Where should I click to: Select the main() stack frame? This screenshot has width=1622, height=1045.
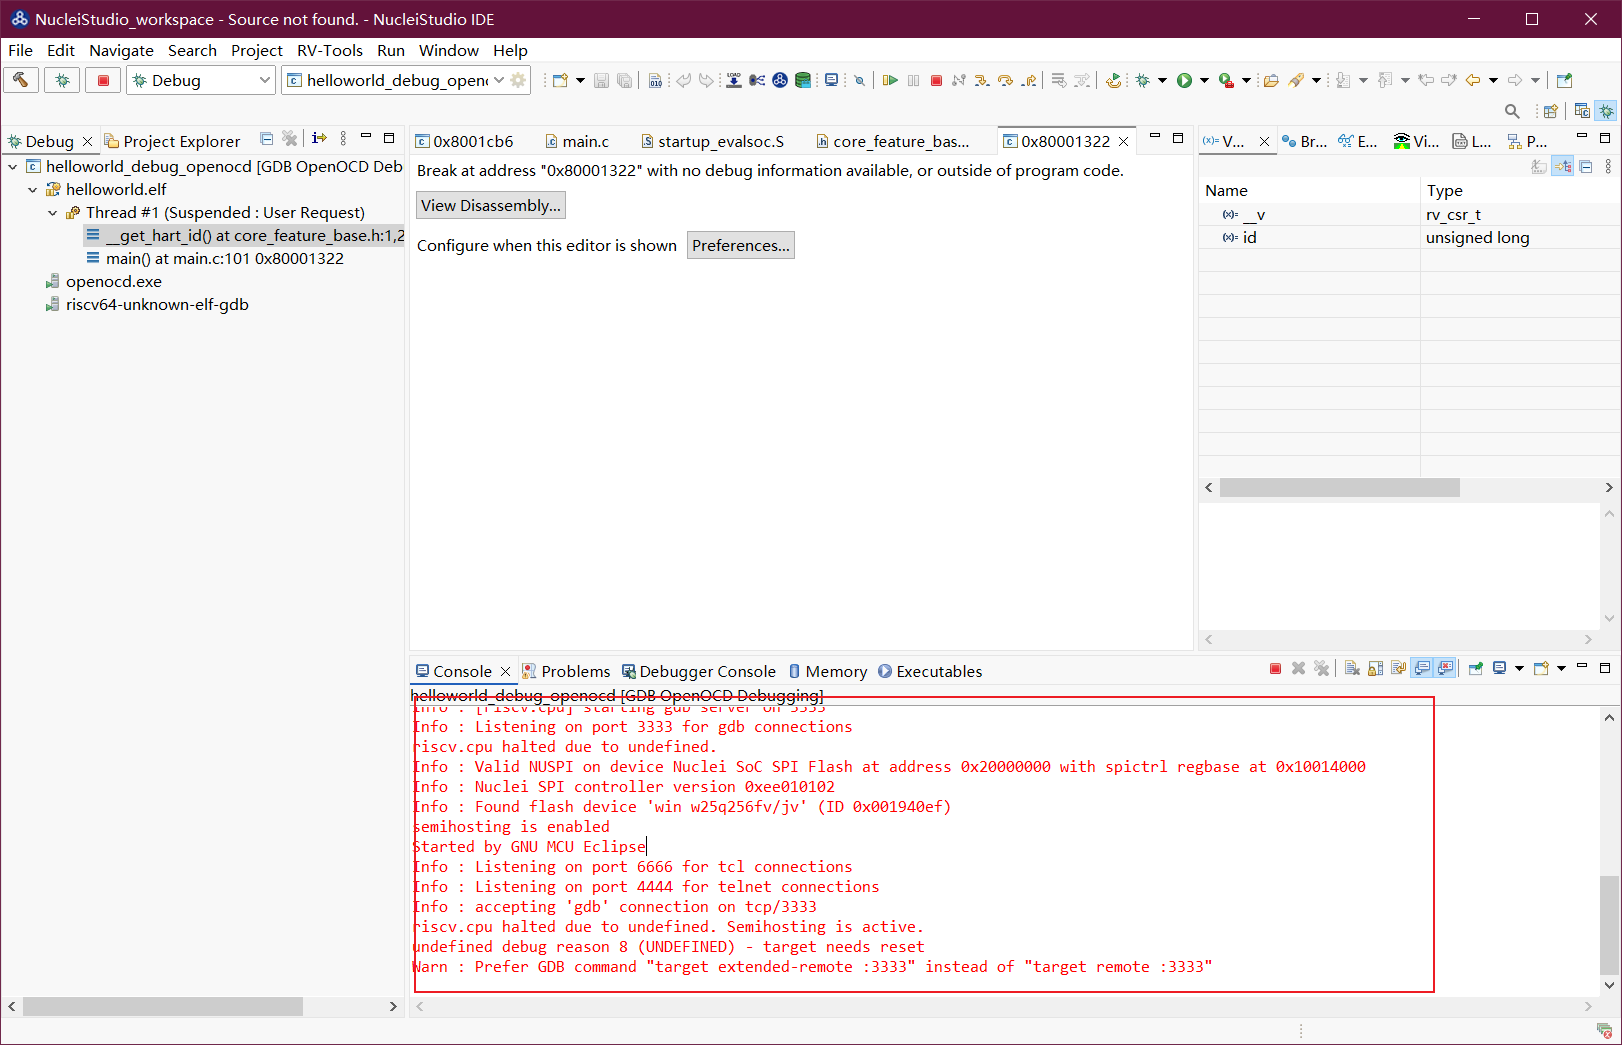click(x=224, y=259)
